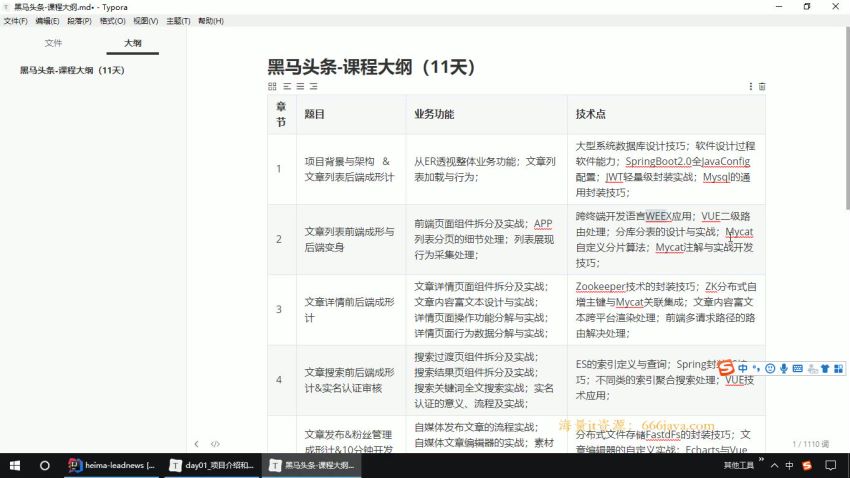Collapse sidebar with the left arrow icon
The width and height of the screenshot is (850, 478).
click(x=196, y=444)
